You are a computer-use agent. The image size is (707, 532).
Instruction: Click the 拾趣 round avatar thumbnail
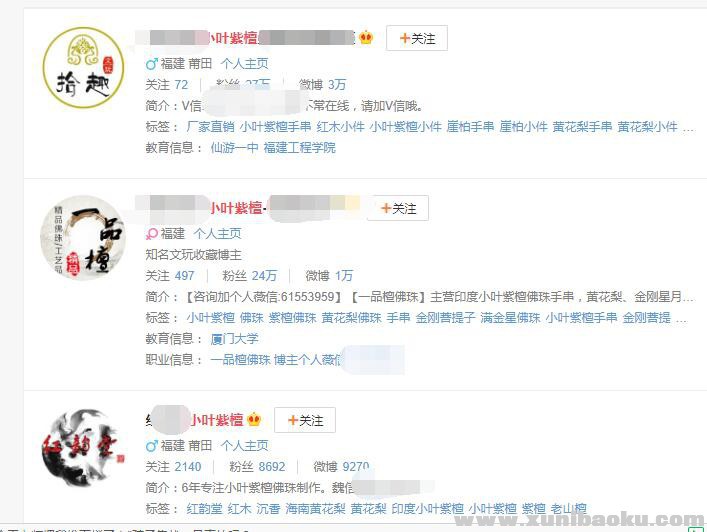[83, 68]
